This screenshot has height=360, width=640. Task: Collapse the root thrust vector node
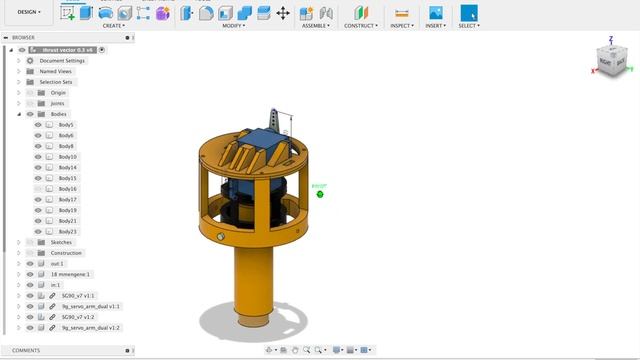11,50
